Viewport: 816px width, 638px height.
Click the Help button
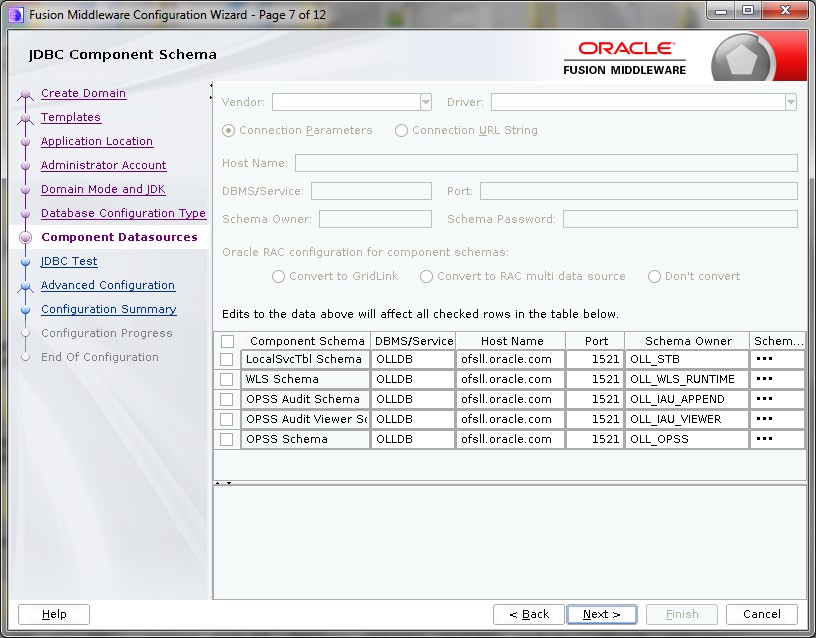click(54, 614)
